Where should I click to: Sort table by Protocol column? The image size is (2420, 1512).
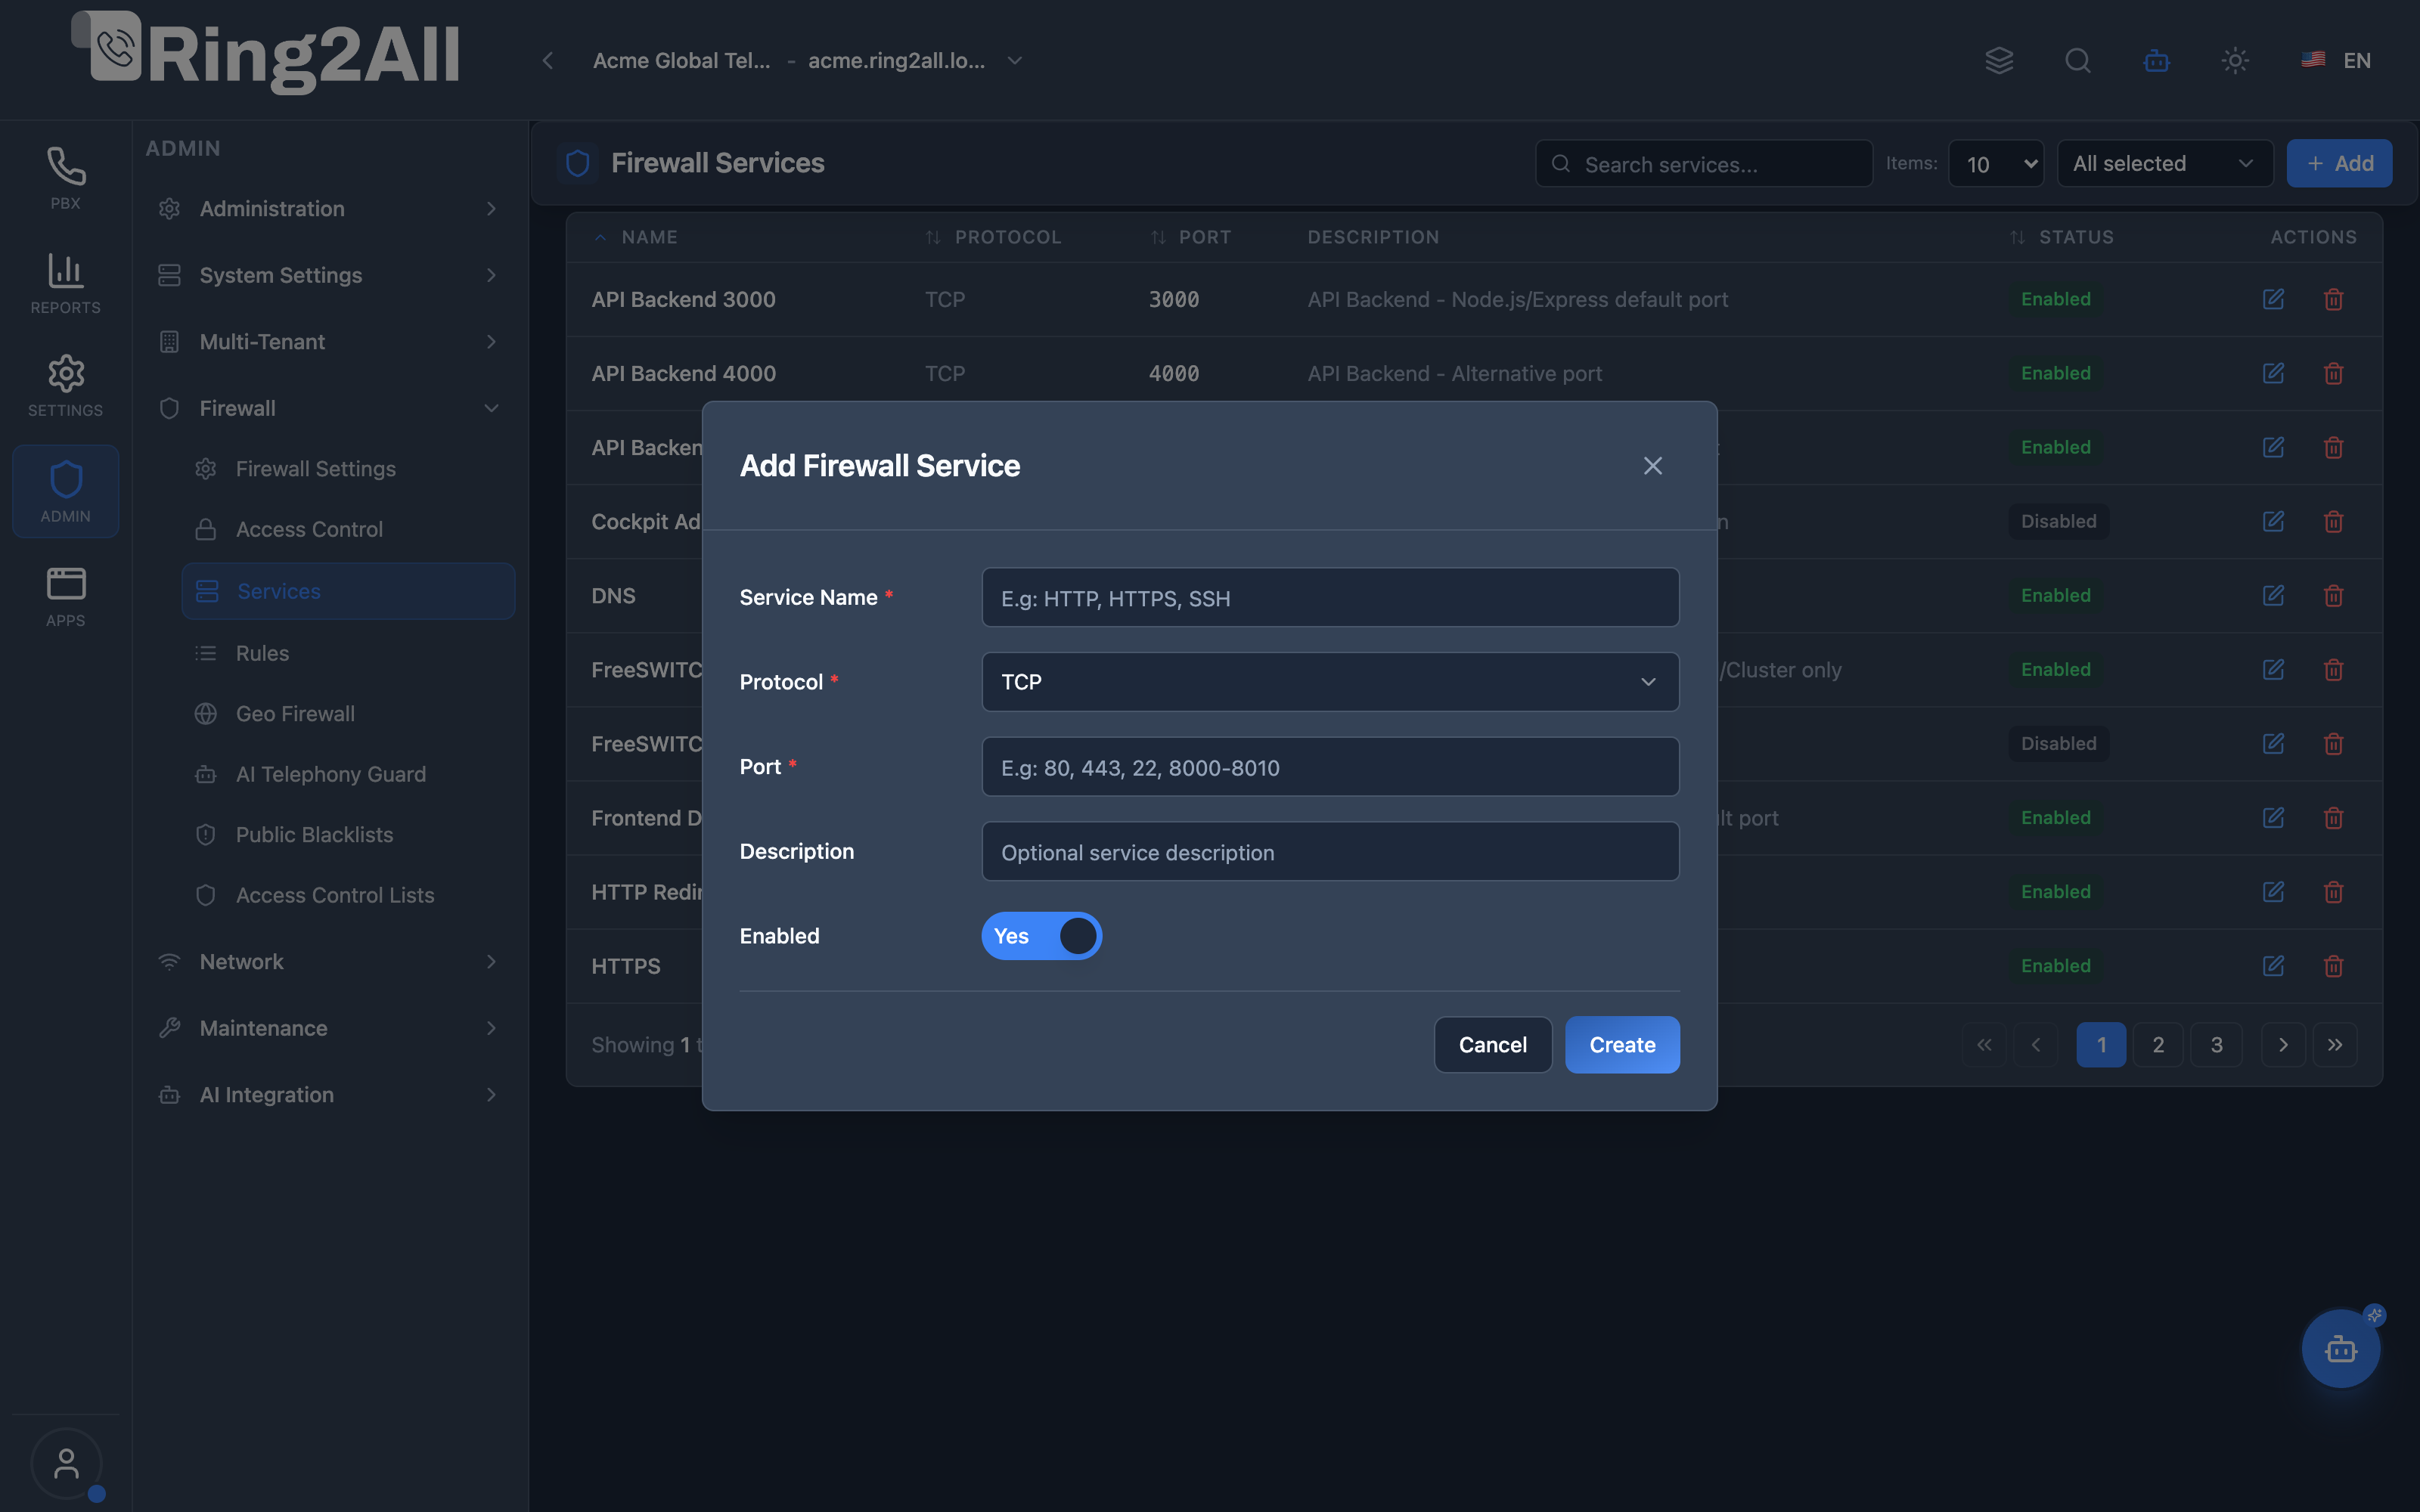(993, 237)
